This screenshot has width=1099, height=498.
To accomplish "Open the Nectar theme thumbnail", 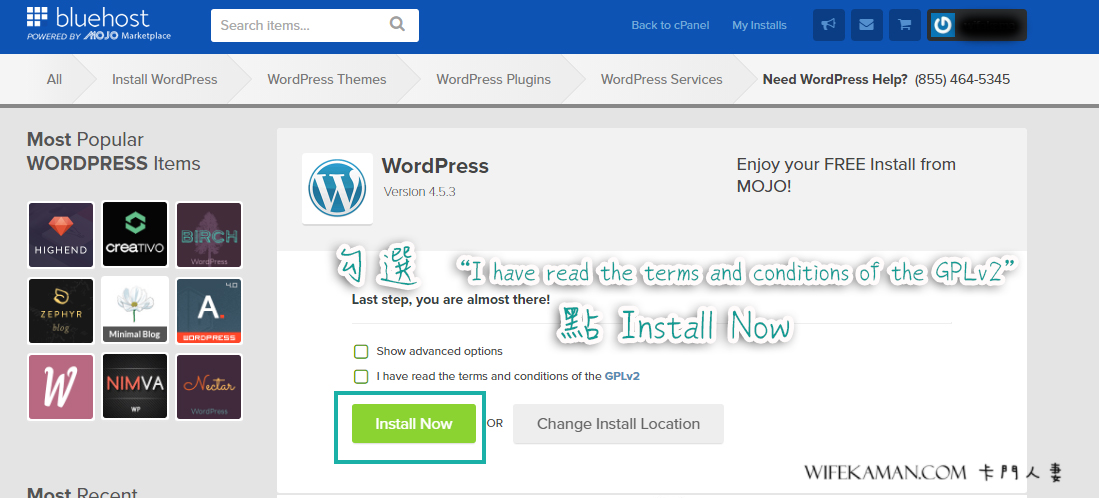I will coord(209,387).
